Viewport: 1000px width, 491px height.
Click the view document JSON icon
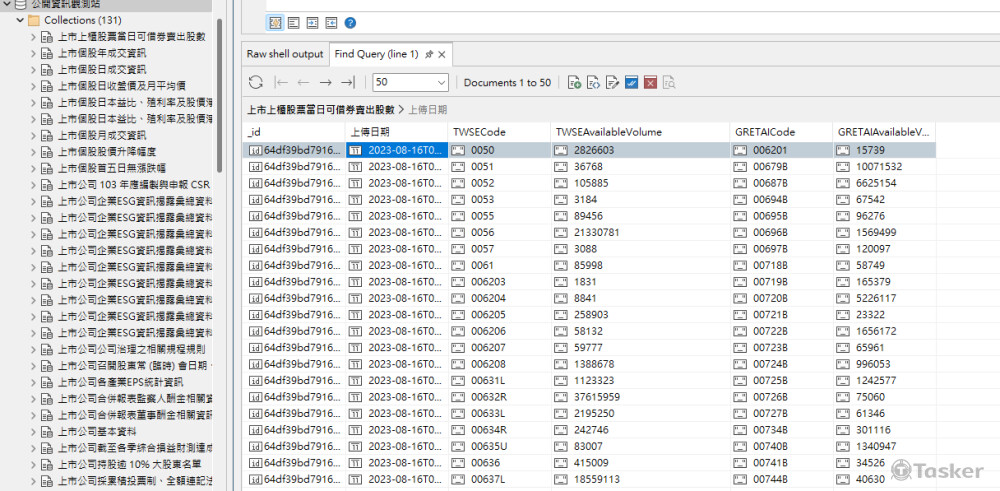(x=593, y=83)
